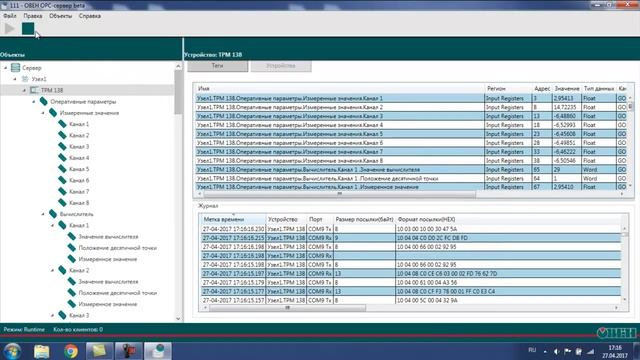
Task: Click the network icon in system tray
Action: pyautogui.click(x=590, y=351)
